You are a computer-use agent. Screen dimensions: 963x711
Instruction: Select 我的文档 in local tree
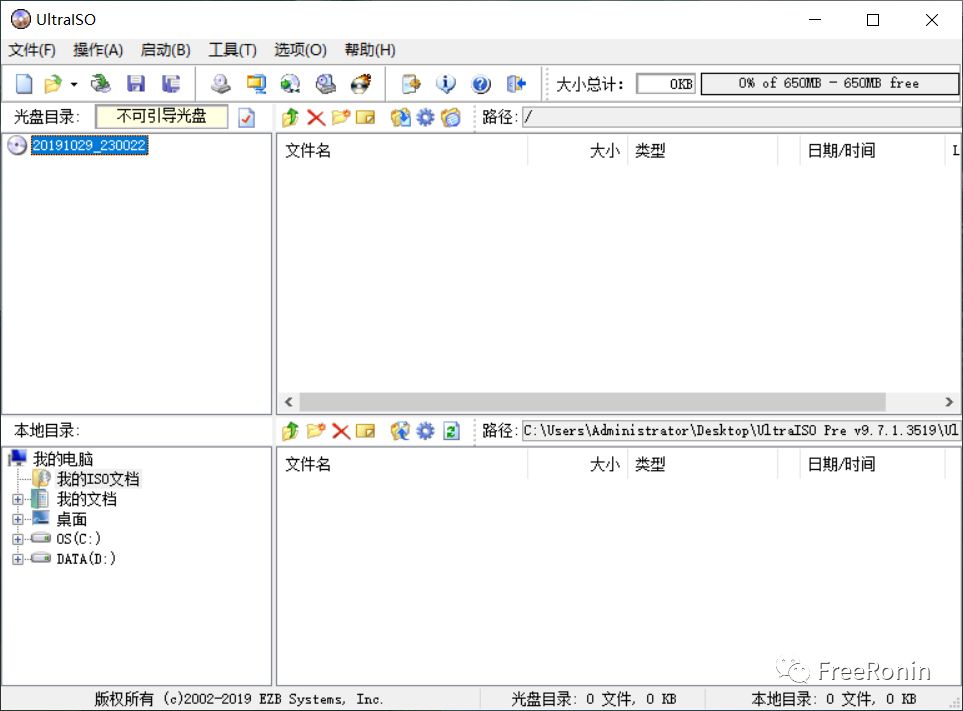87,499
